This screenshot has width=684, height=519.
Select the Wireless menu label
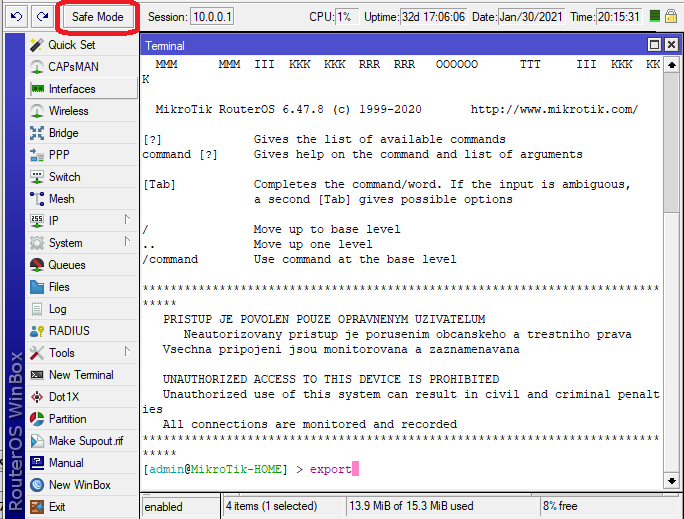tap(68, 111)
